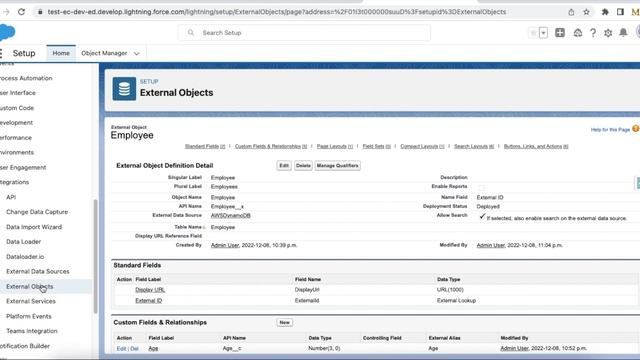The height and width of the screenshot is (360, 640).
Task: Open Dataloader.io in the sidebar
Action: tap(25, 257)
